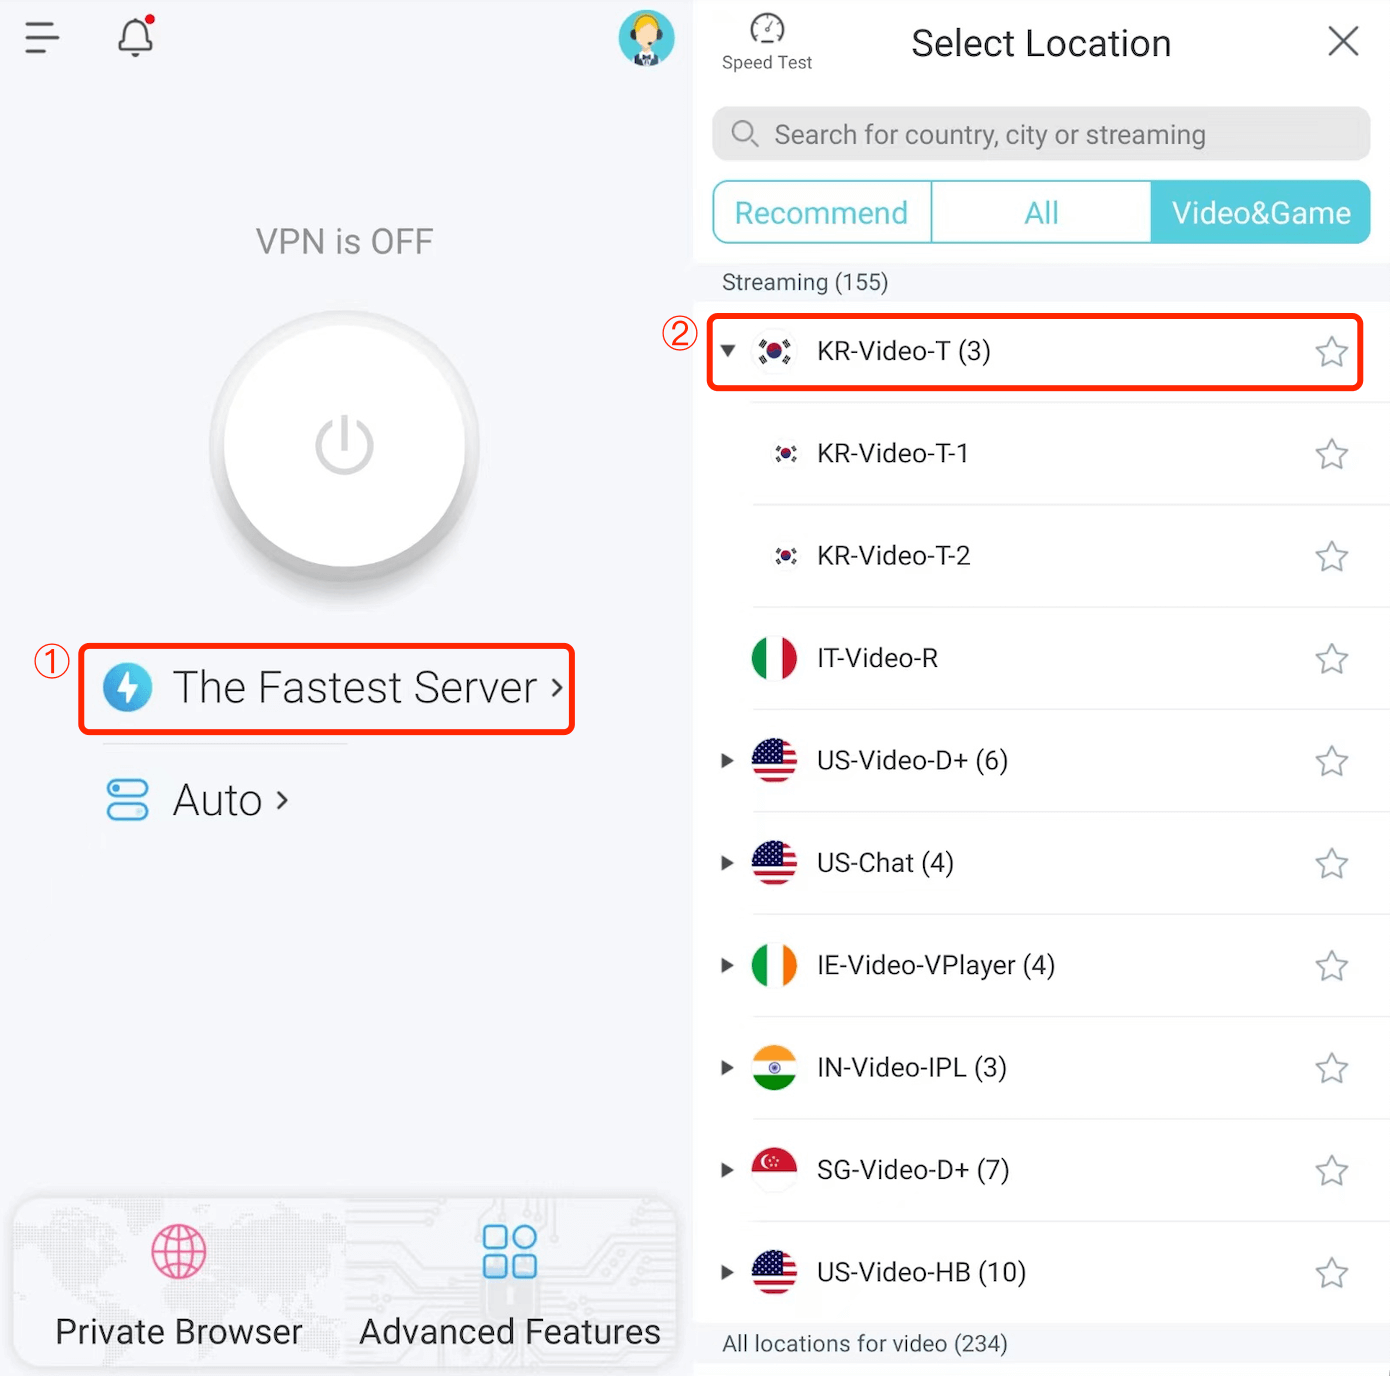This screenshot has width=1390, height=1376.
Task: Toggle VPN power button on
Action: (344, 445)
